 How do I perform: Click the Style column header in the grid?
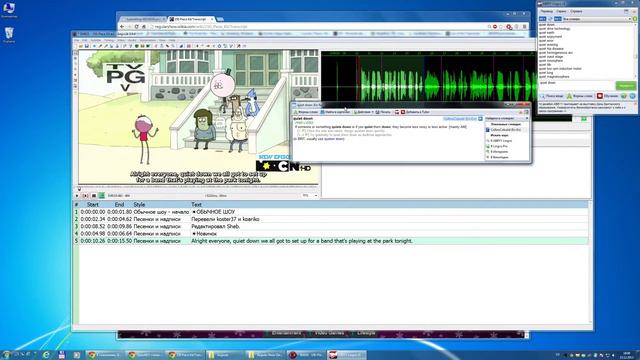(139, 204)
